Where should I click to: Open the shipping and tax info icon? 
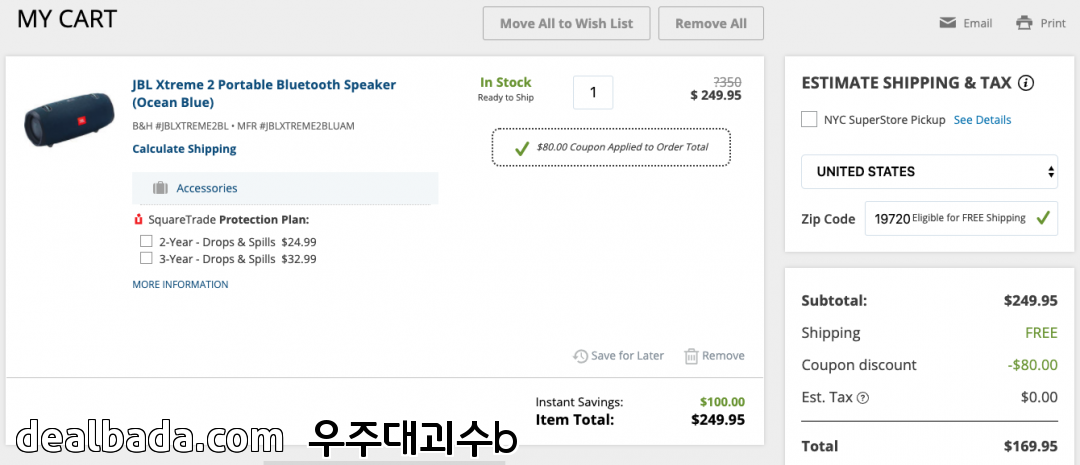(1026, 83)
